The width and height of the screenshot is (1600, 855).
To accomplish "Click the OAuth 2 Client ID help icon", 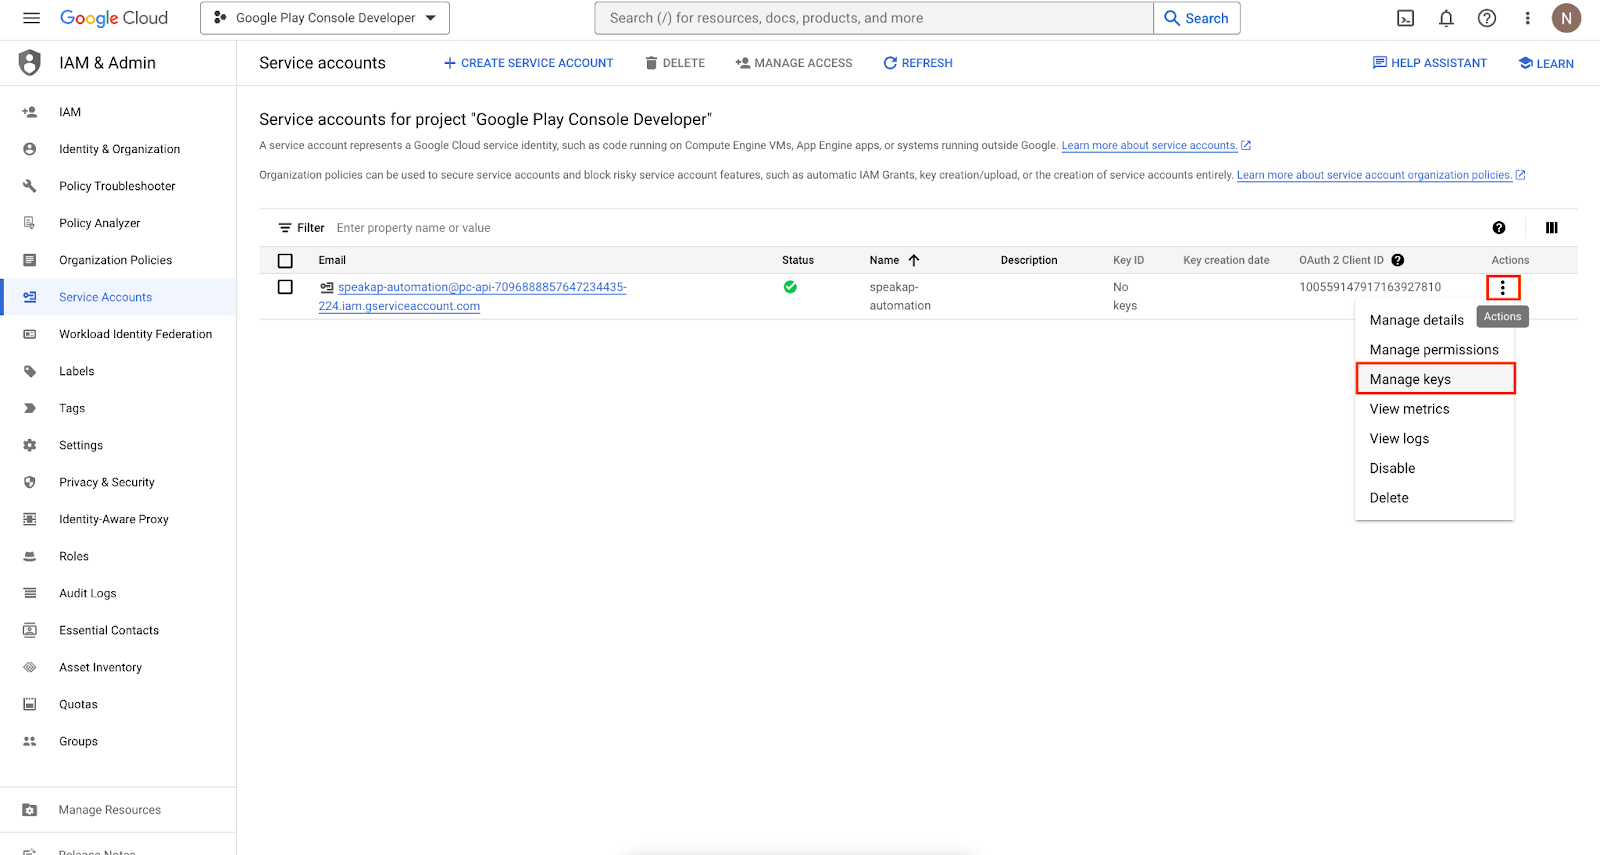I will point(1398,260).
